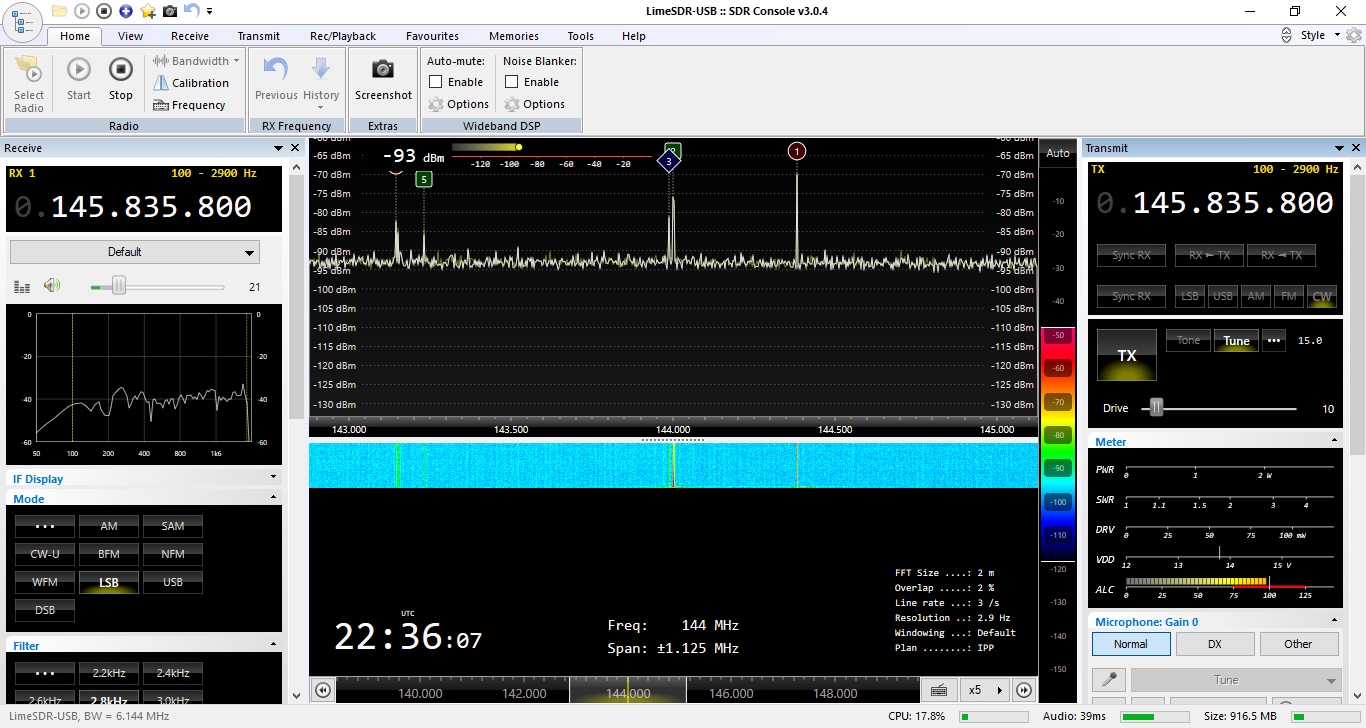Click the DX microphone button
The image size is (1366, 728).
1215,644
